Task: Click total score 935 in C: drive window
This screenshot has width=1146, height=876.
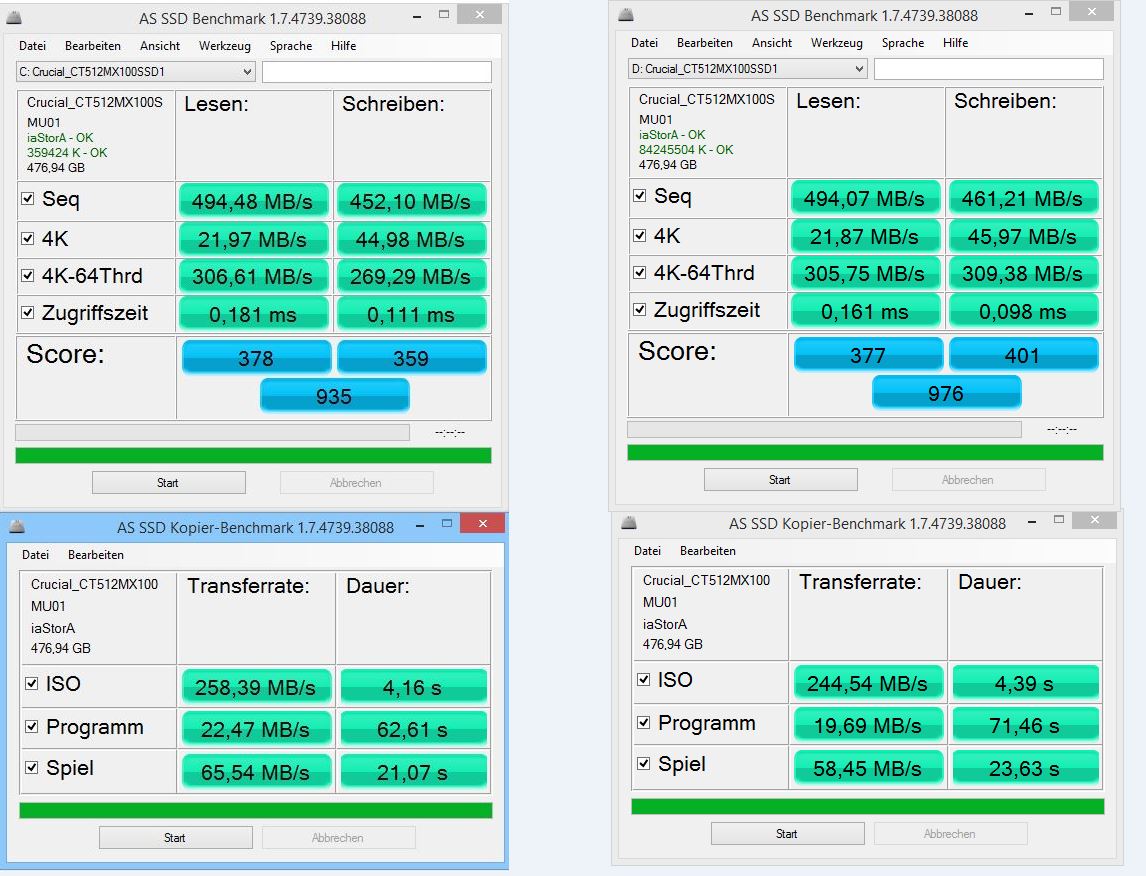Action: [x=335, y=396]
